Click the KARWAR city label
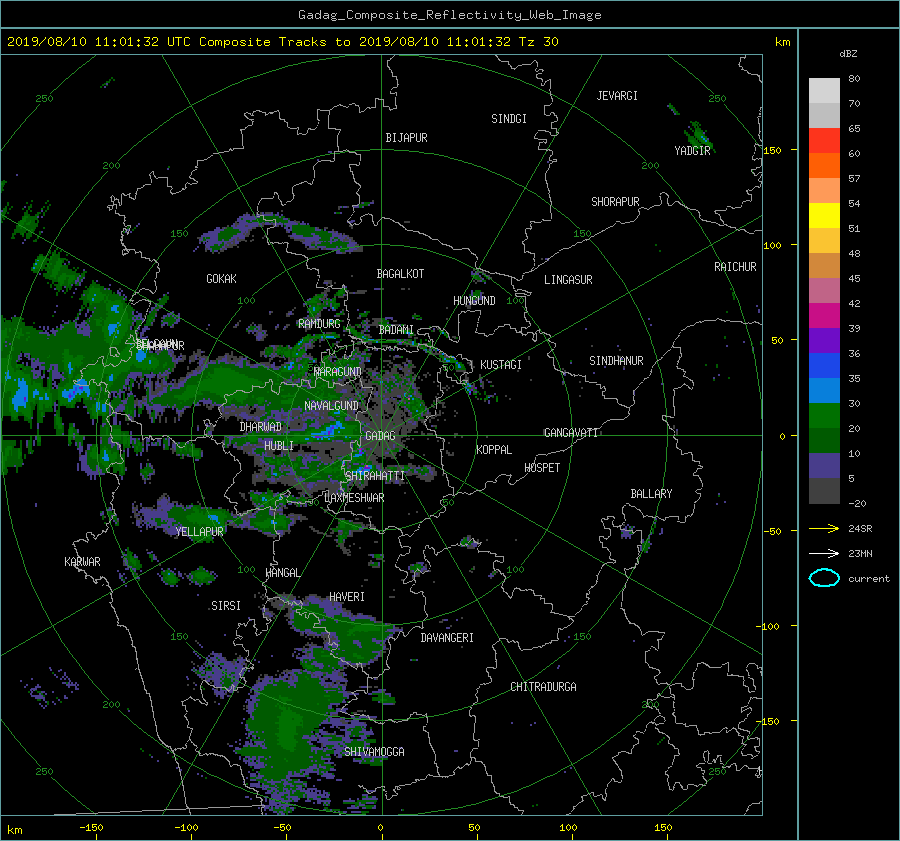The image size is (900, 841). point(82,562)
